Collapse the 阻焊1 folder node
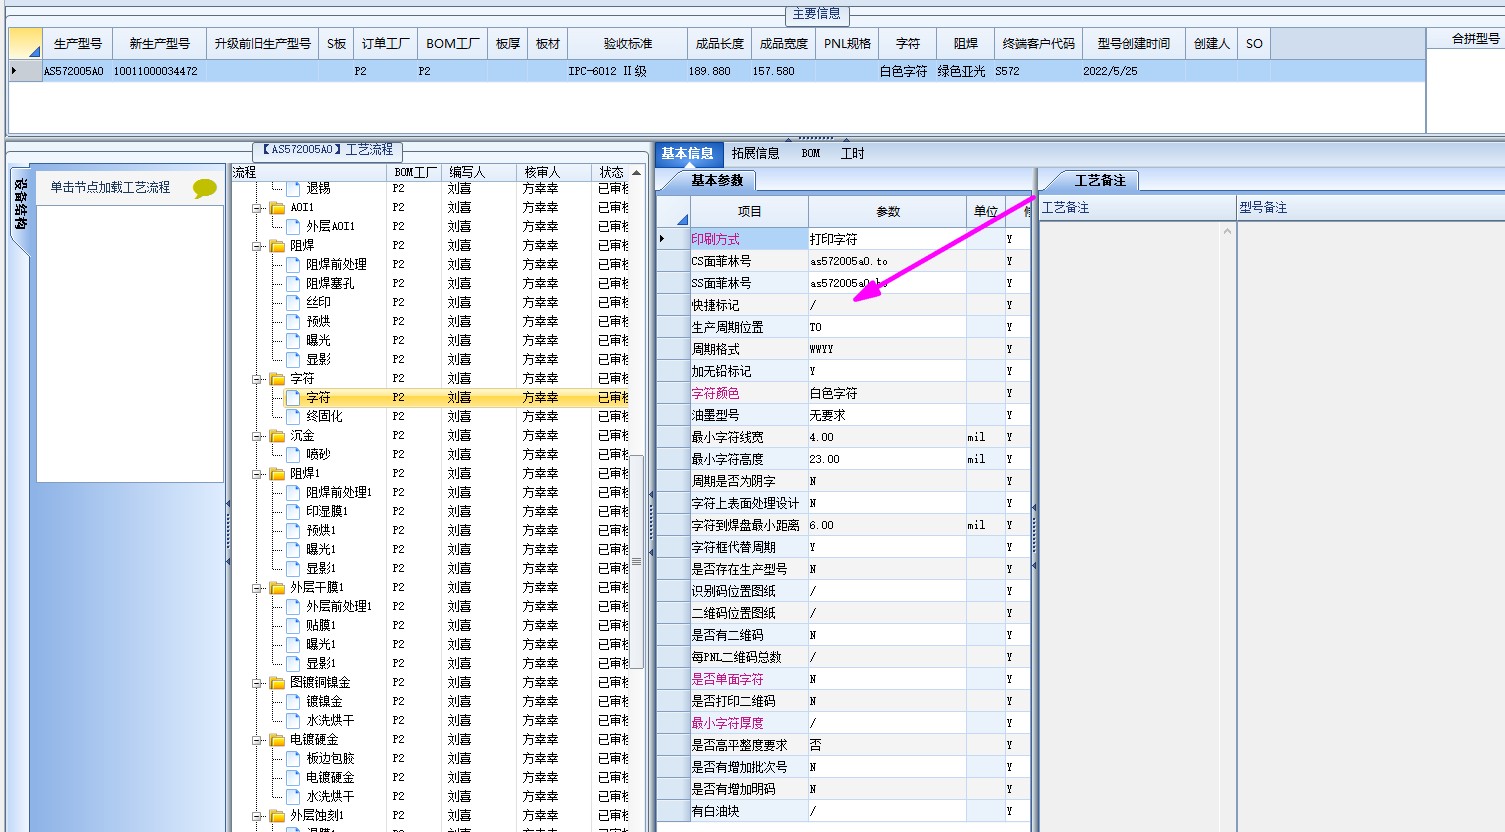Image resolution: width=1505 pixels, height=832 pixels. click(257, 474)
